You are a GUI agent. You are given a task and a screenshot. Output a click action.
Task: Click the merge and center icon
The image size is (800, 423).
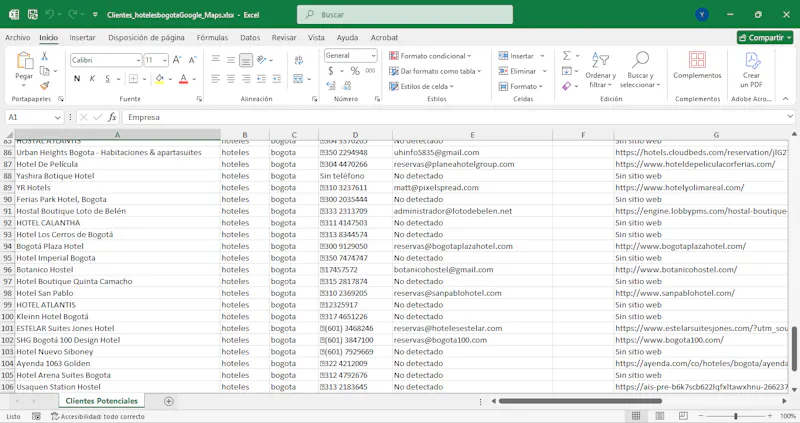point(298,79)
